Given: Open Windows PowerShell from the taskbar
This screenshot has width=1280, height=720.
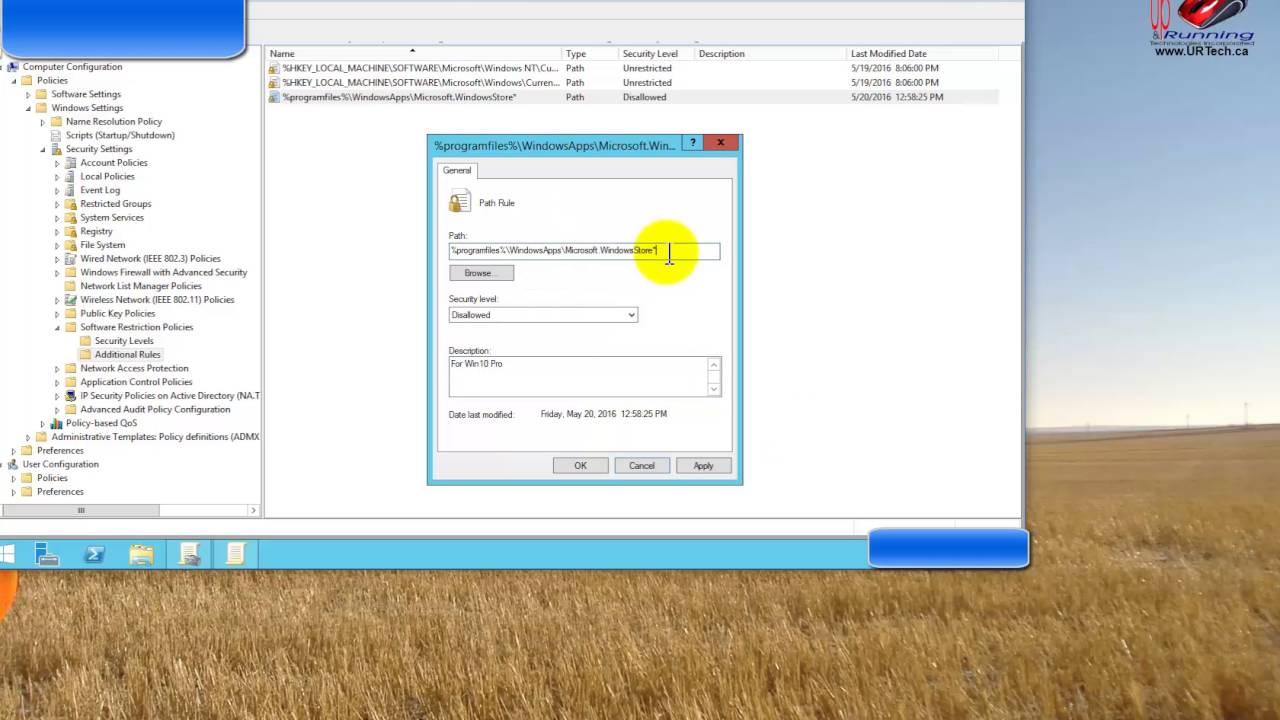Looking at the screenshot, I should [x=94, y=553].
